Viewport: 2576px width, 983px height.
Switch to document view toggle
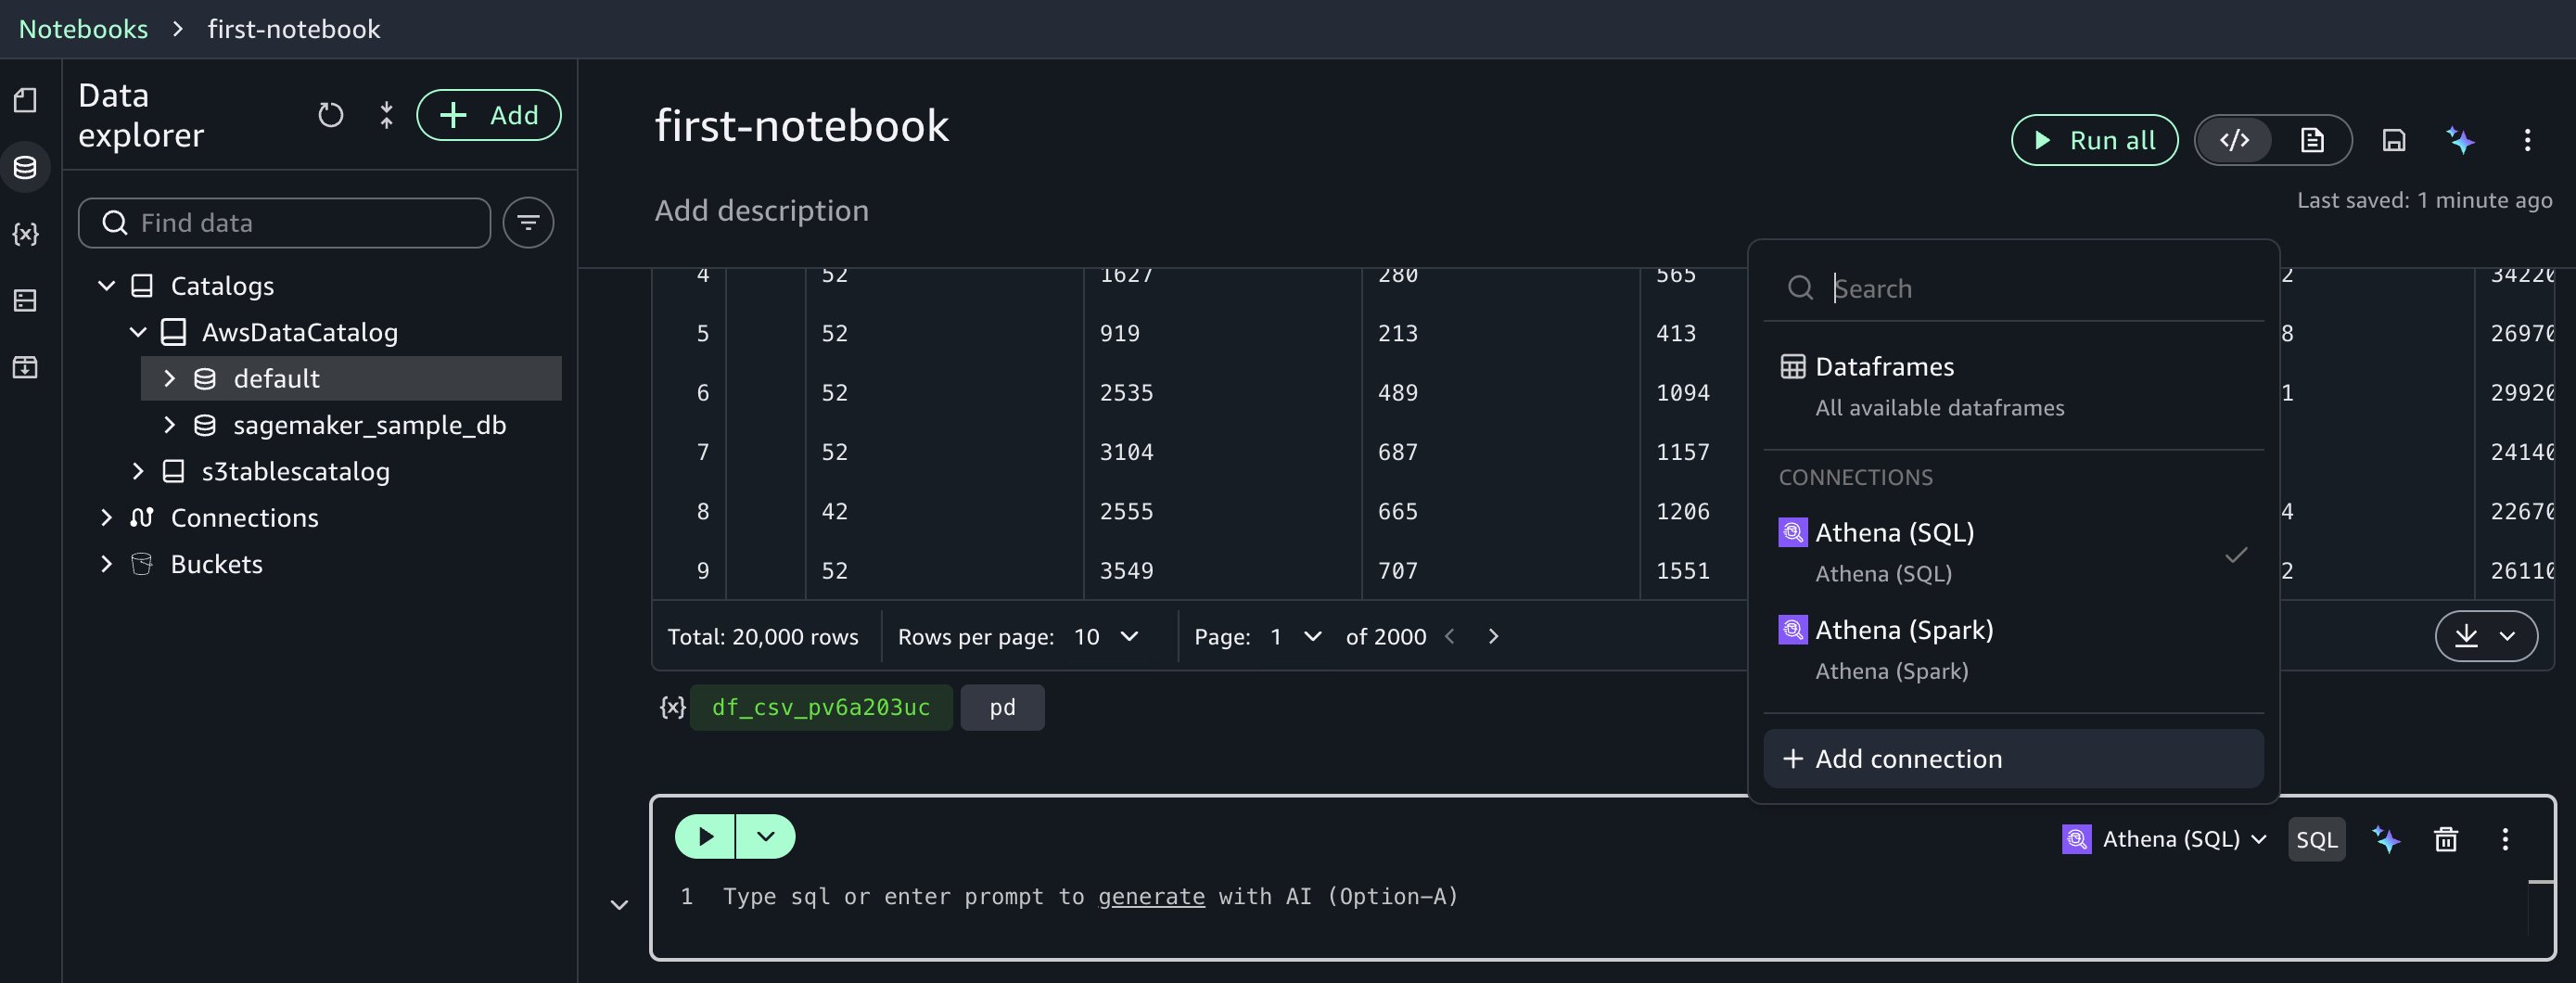tap(2312, 140)
